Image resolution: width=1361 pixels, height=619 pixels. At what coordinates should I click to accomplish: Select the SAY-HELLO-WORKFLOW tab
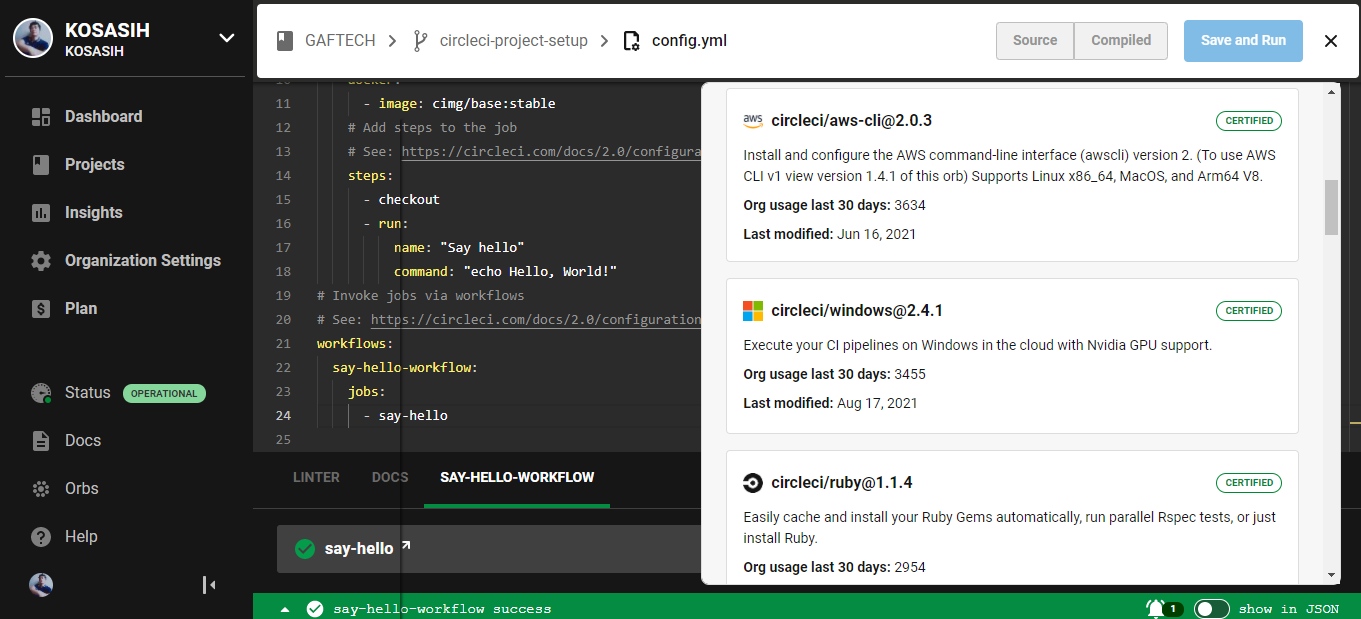517,478
